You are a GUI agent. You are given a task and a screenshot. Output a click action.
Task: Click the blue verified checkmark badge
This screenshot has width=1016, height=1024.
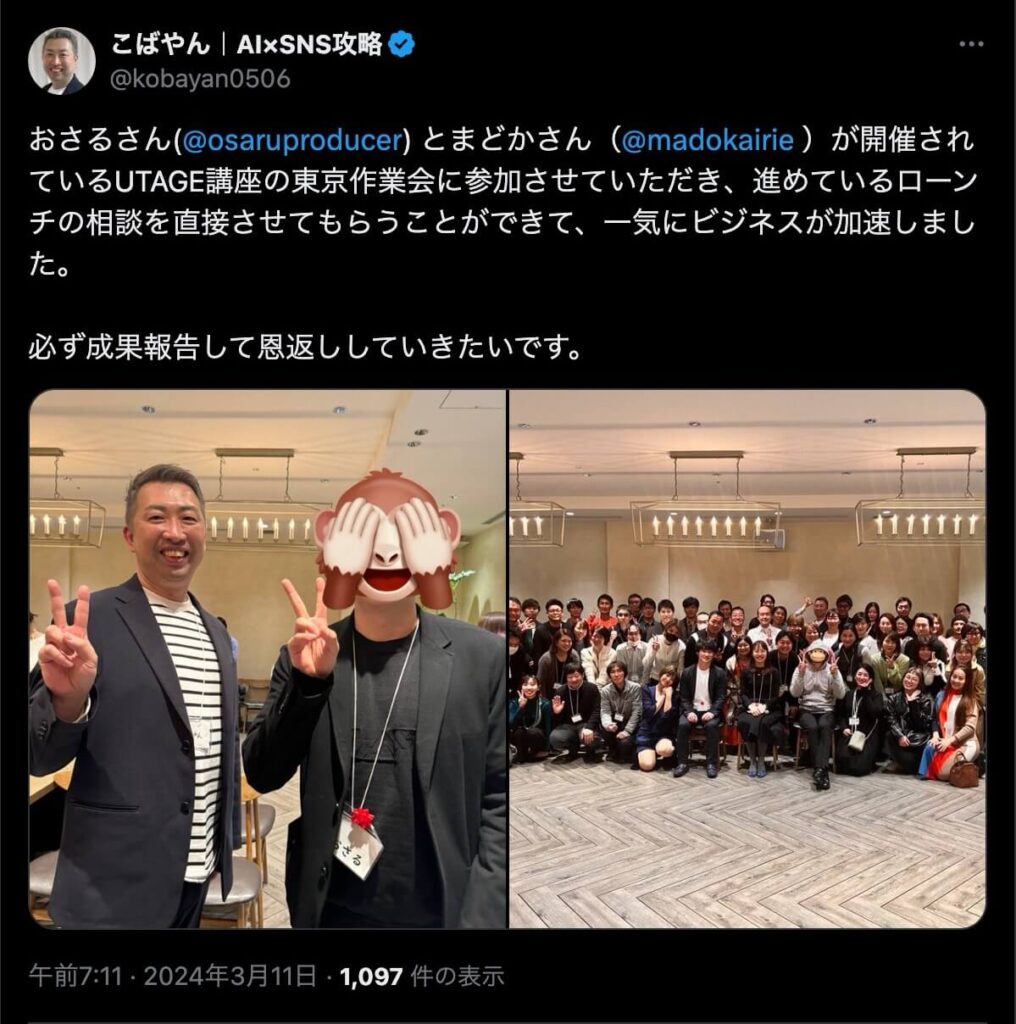[x=402, y=44]
